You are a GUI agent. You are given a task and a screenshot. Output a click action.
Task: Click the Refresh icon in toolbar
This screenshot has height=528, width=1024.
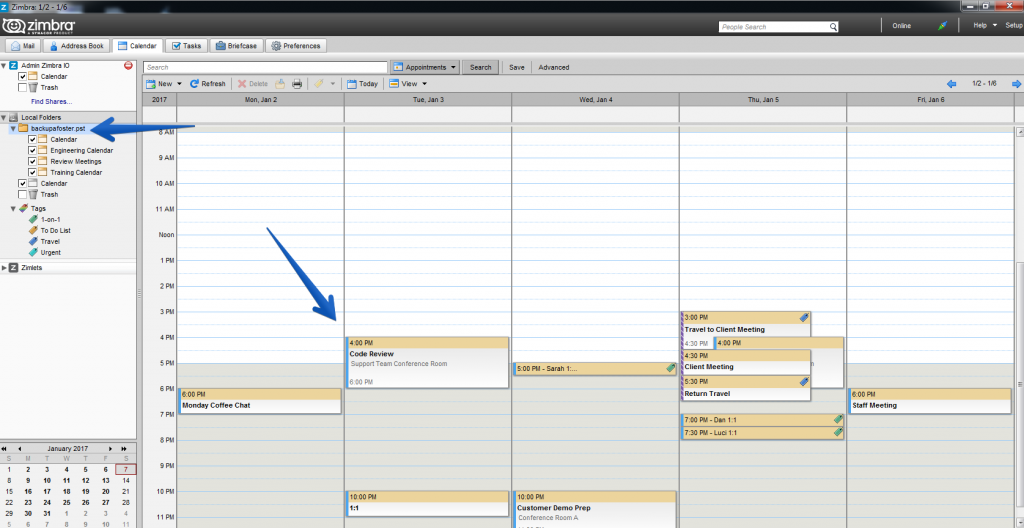coord(194,84)
